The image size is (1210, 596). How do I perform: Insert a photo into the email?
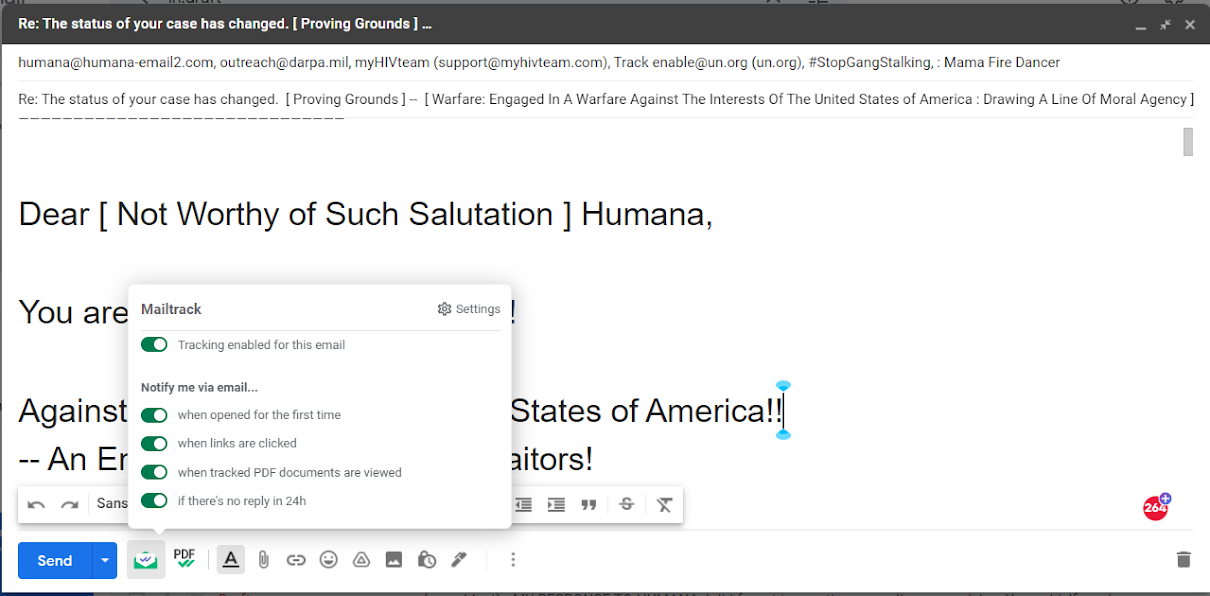pos(394,560)
